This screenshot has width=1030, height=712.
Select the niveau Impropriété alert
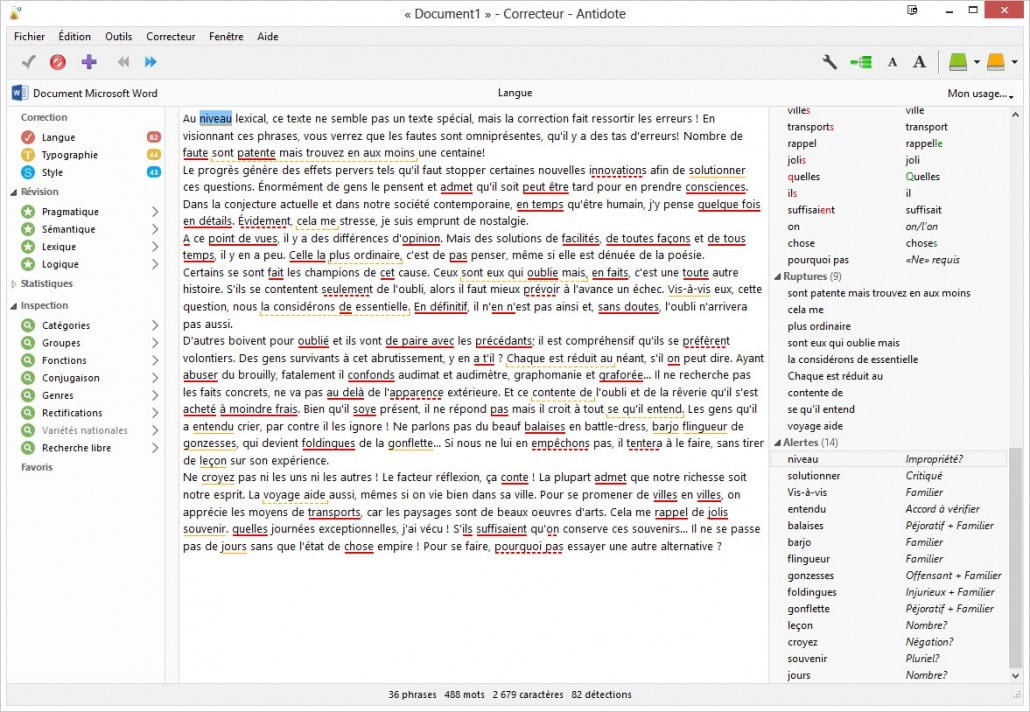coord(858,458)
